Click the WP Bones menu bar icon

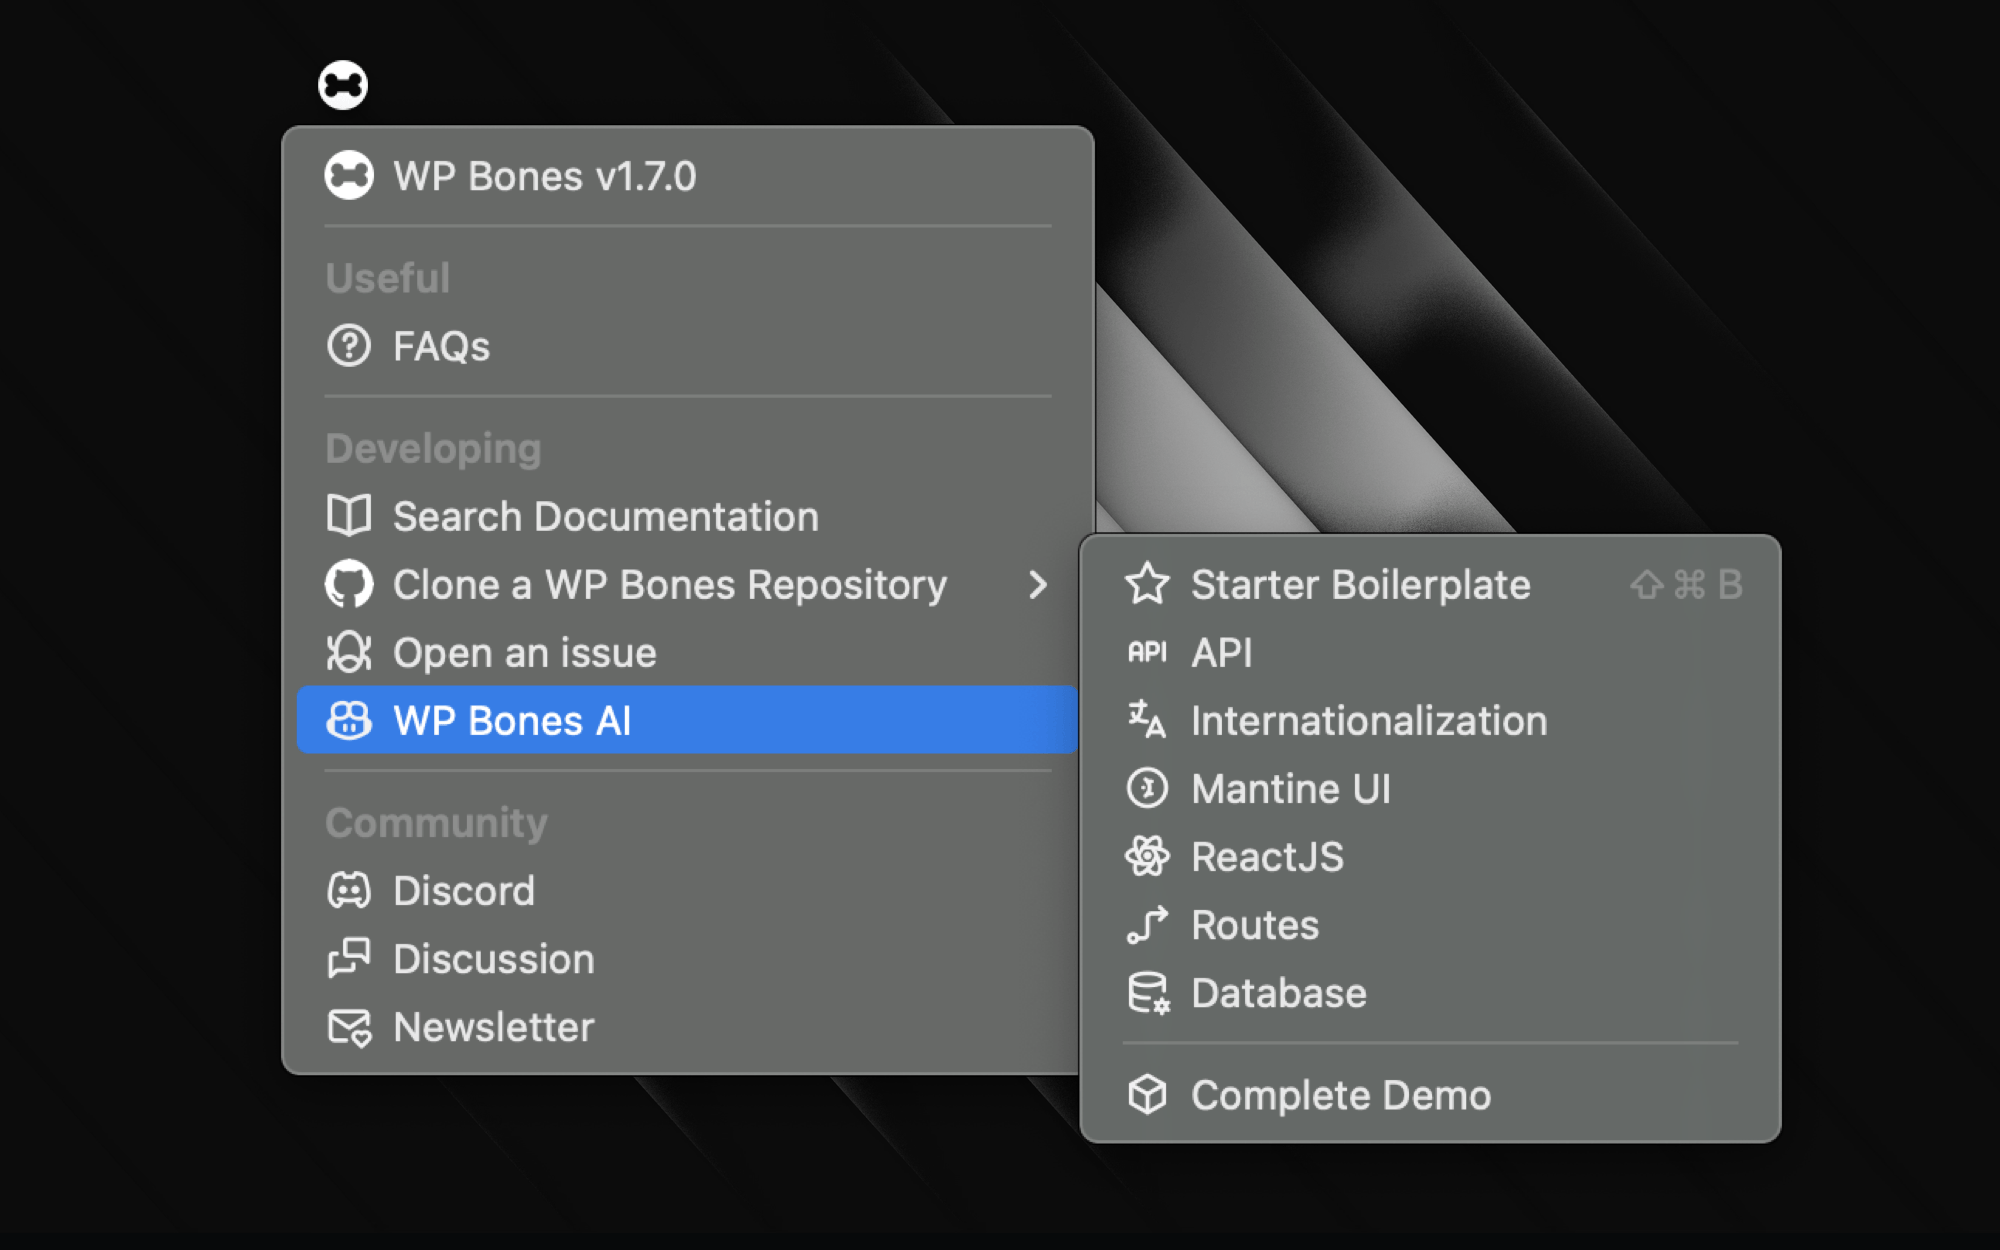pyautogui.click(x=343, y=85)
